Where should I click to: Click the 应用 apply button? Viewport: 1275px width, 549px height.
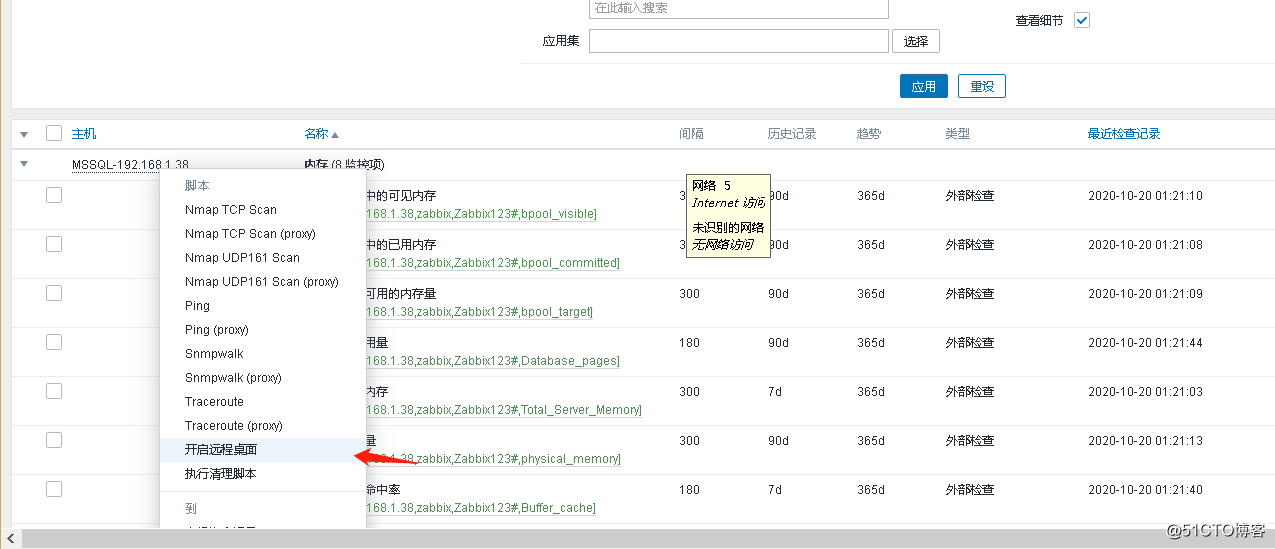click(923, 86)
